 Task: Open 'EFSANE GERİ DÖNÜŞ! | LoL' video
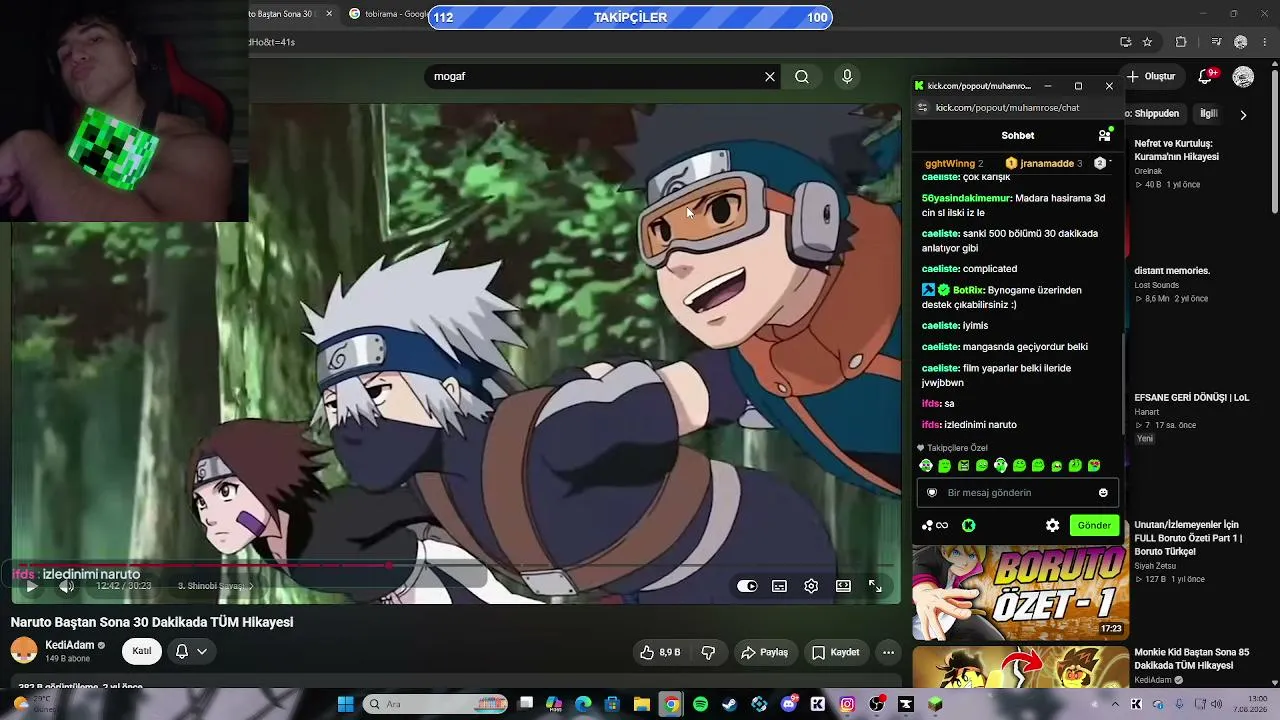(x=1192, y=398)
